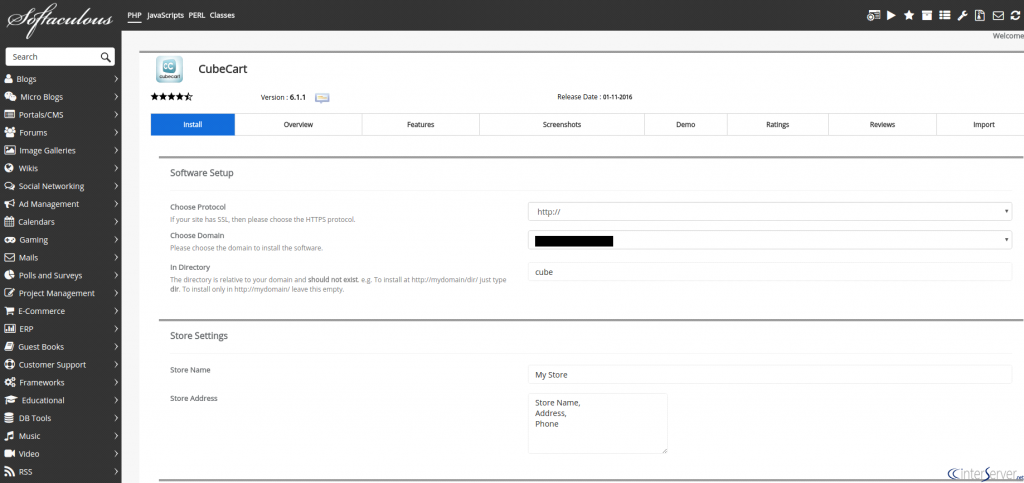Open the envelope email settings icon

pyautogui.click(x=998, y=16)
